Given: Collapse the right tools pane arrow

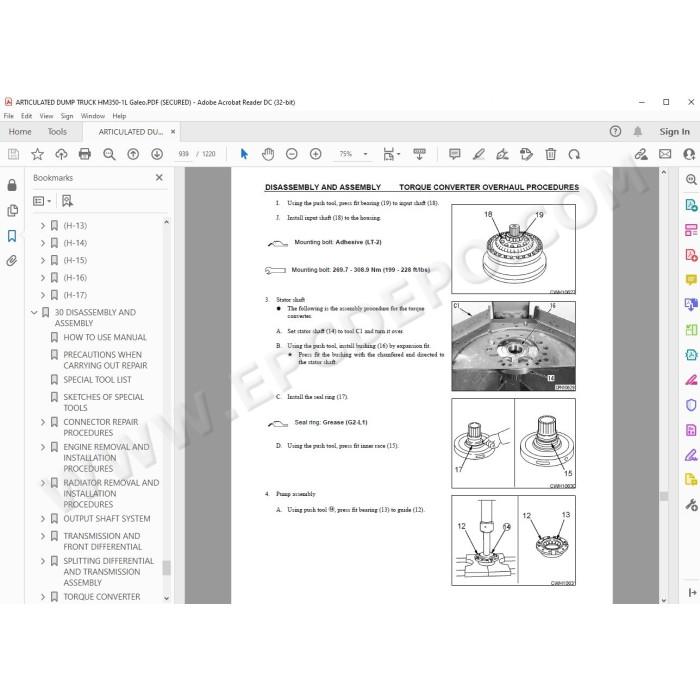Looking at the screenshot, I should (x=692, y=592).
